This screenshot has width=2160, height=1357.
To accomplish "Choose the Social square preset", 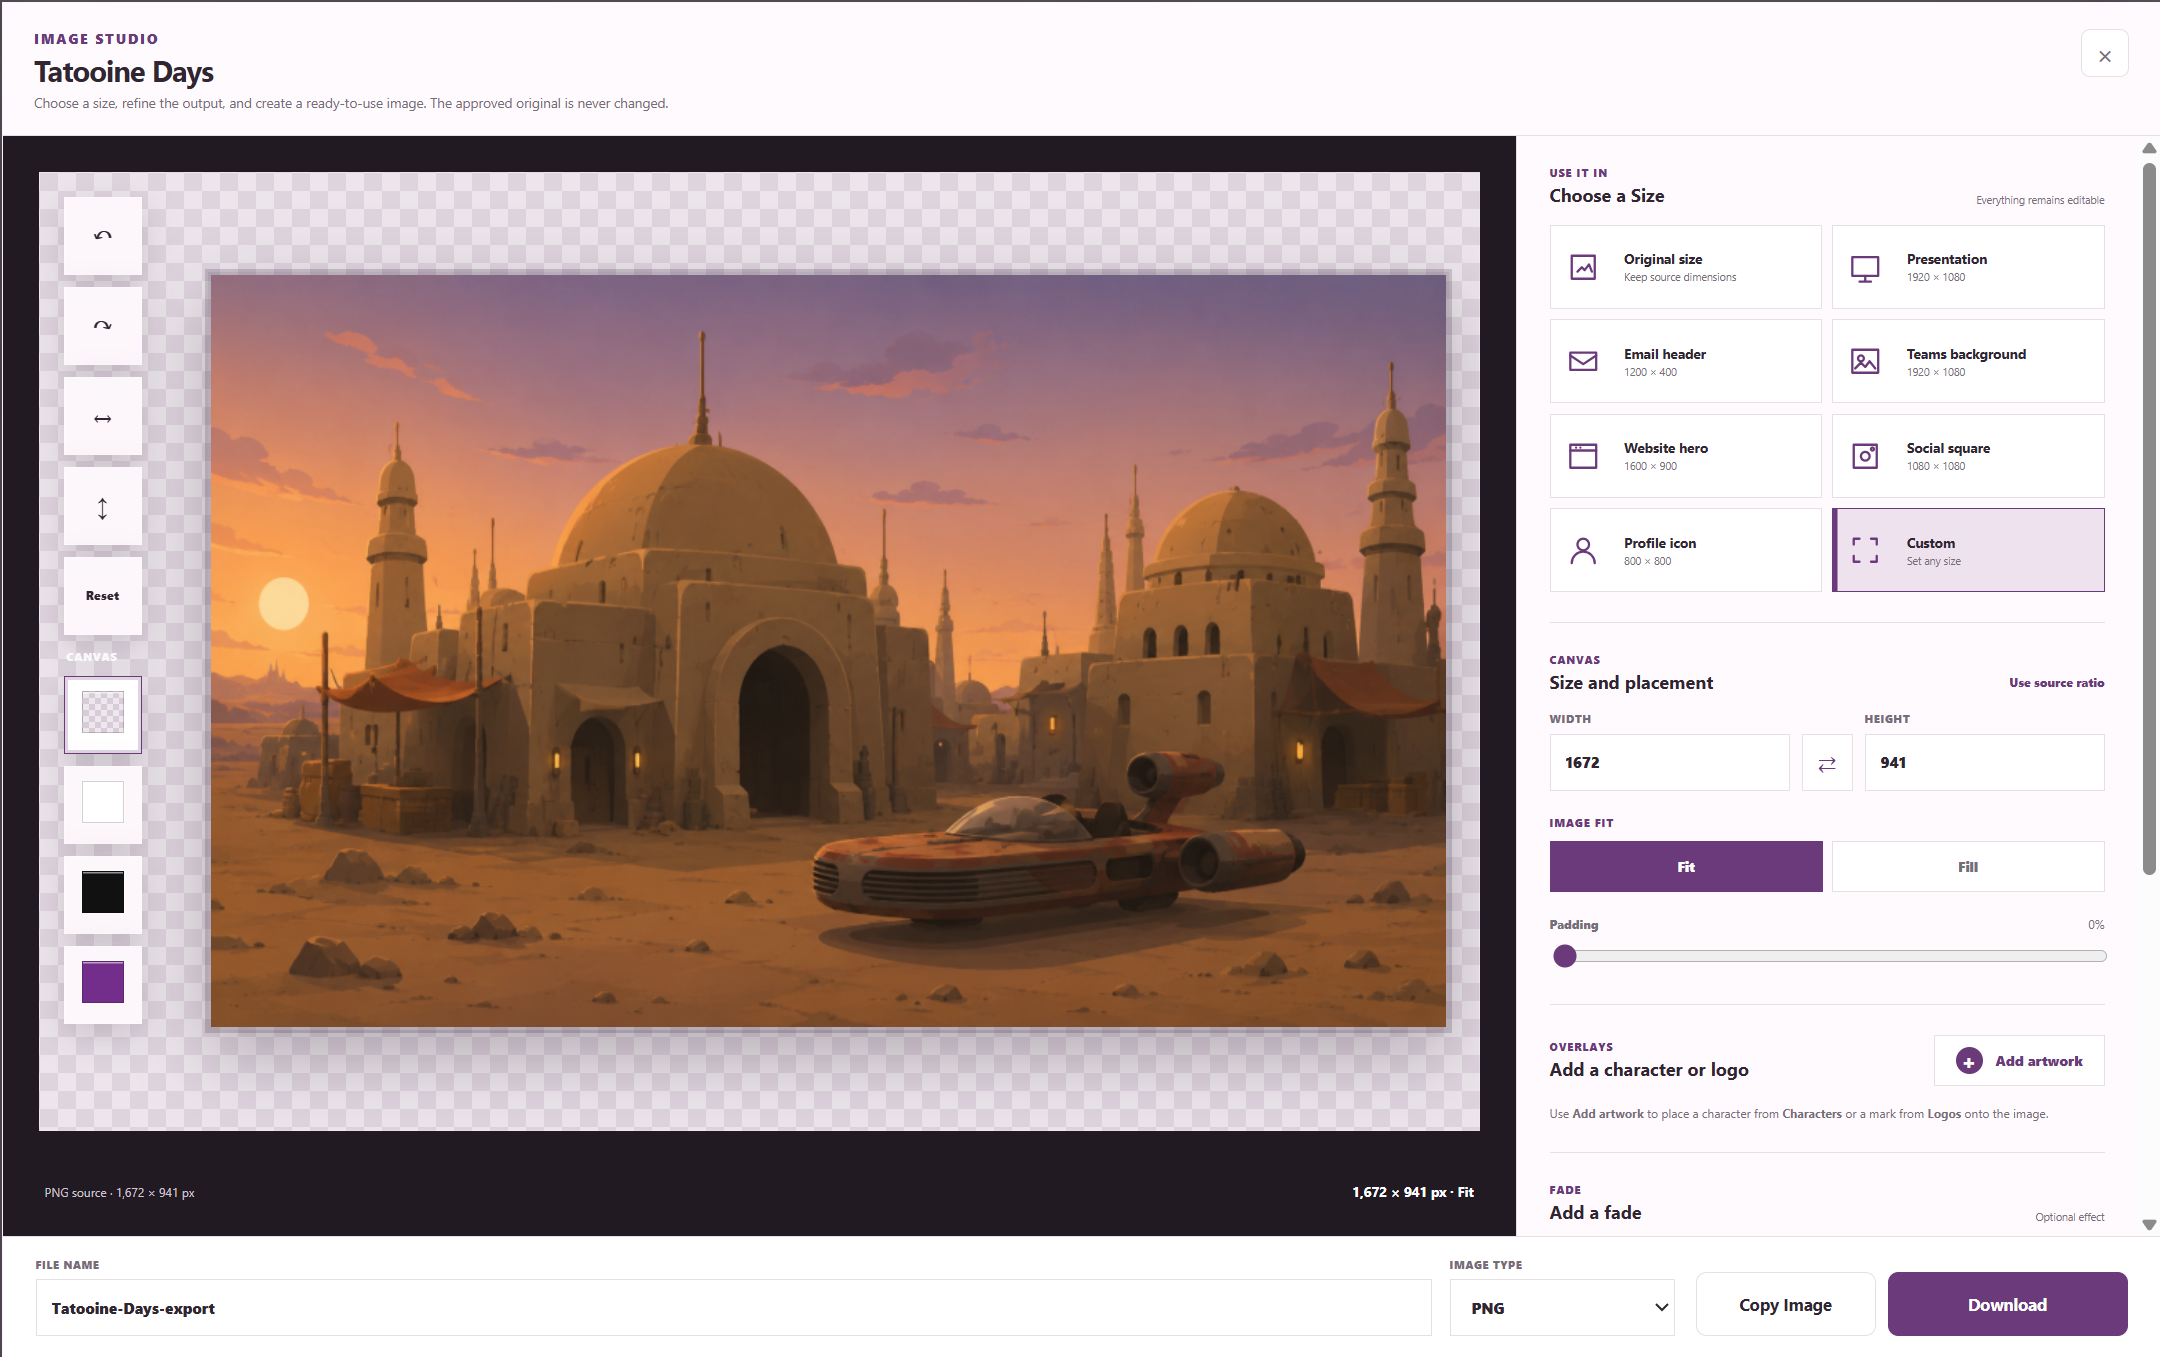I will [x=1968, y=456].
